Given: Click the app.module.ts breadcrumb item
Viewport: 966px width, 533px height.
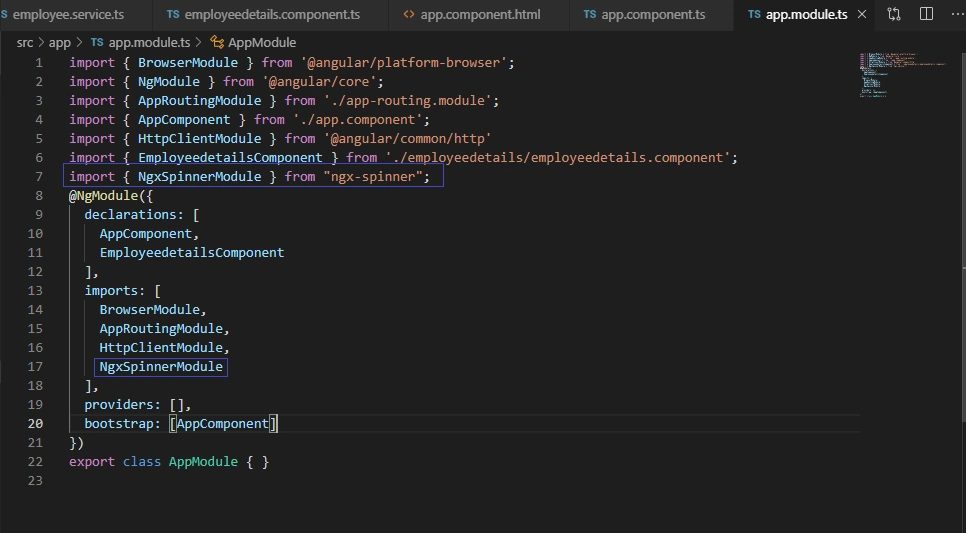Looking at the screenshot, I should click(149, 43).
